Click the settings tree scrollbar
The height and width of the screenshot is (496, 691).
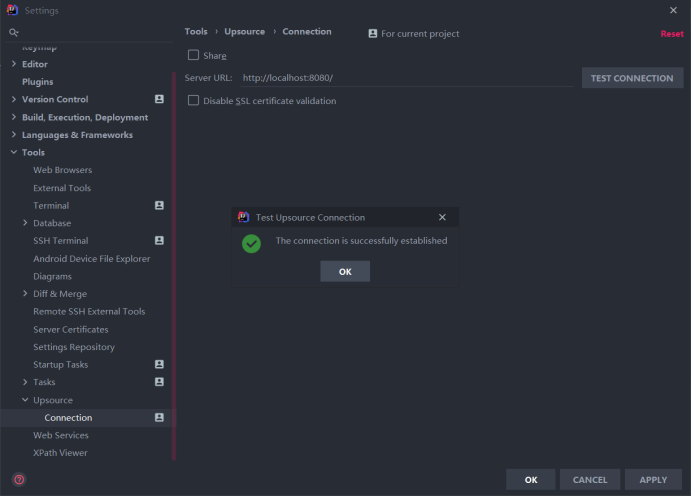point(174,267)
